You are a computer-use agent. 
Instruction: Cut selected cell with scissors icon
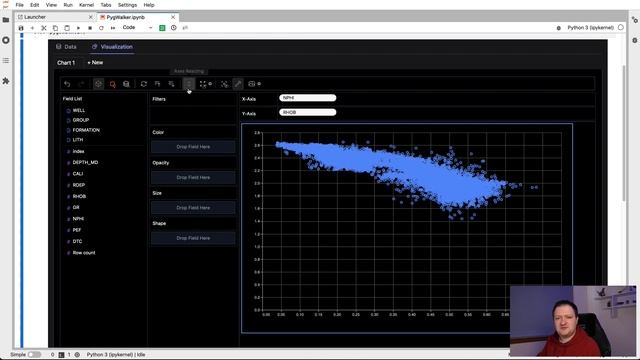click(x=44, y=28)
